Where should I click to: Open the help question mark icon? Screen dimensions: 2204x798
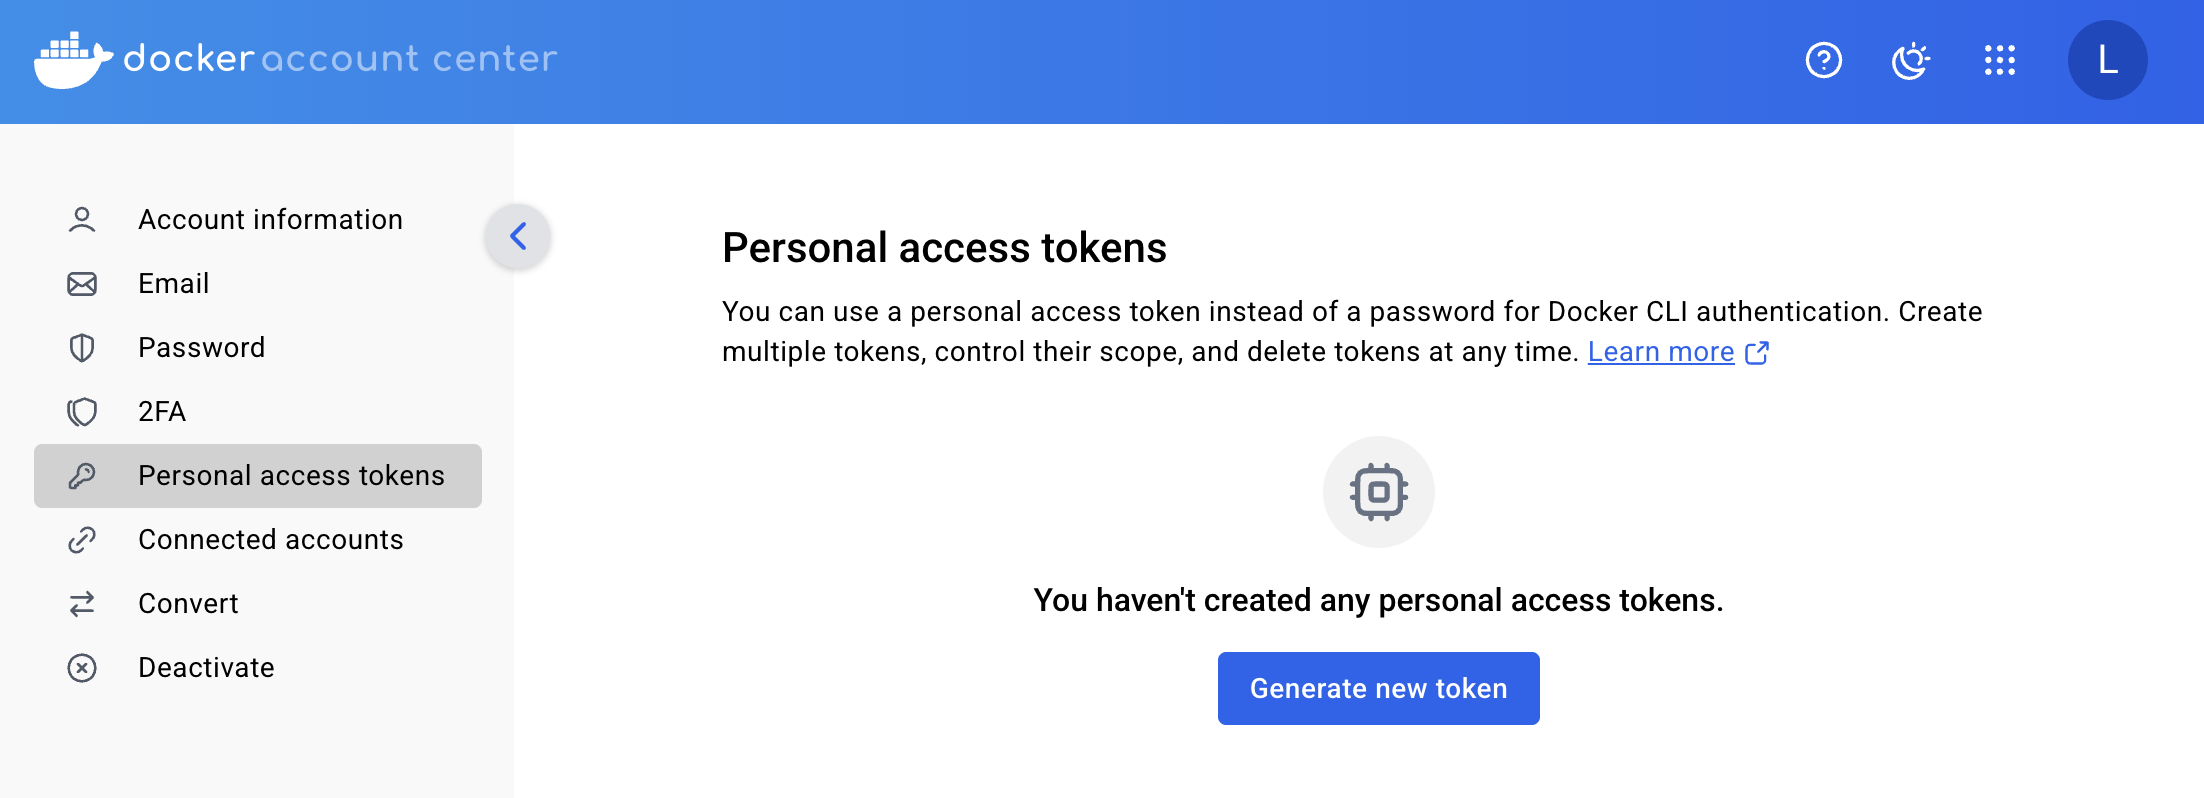coord(1823,60)
